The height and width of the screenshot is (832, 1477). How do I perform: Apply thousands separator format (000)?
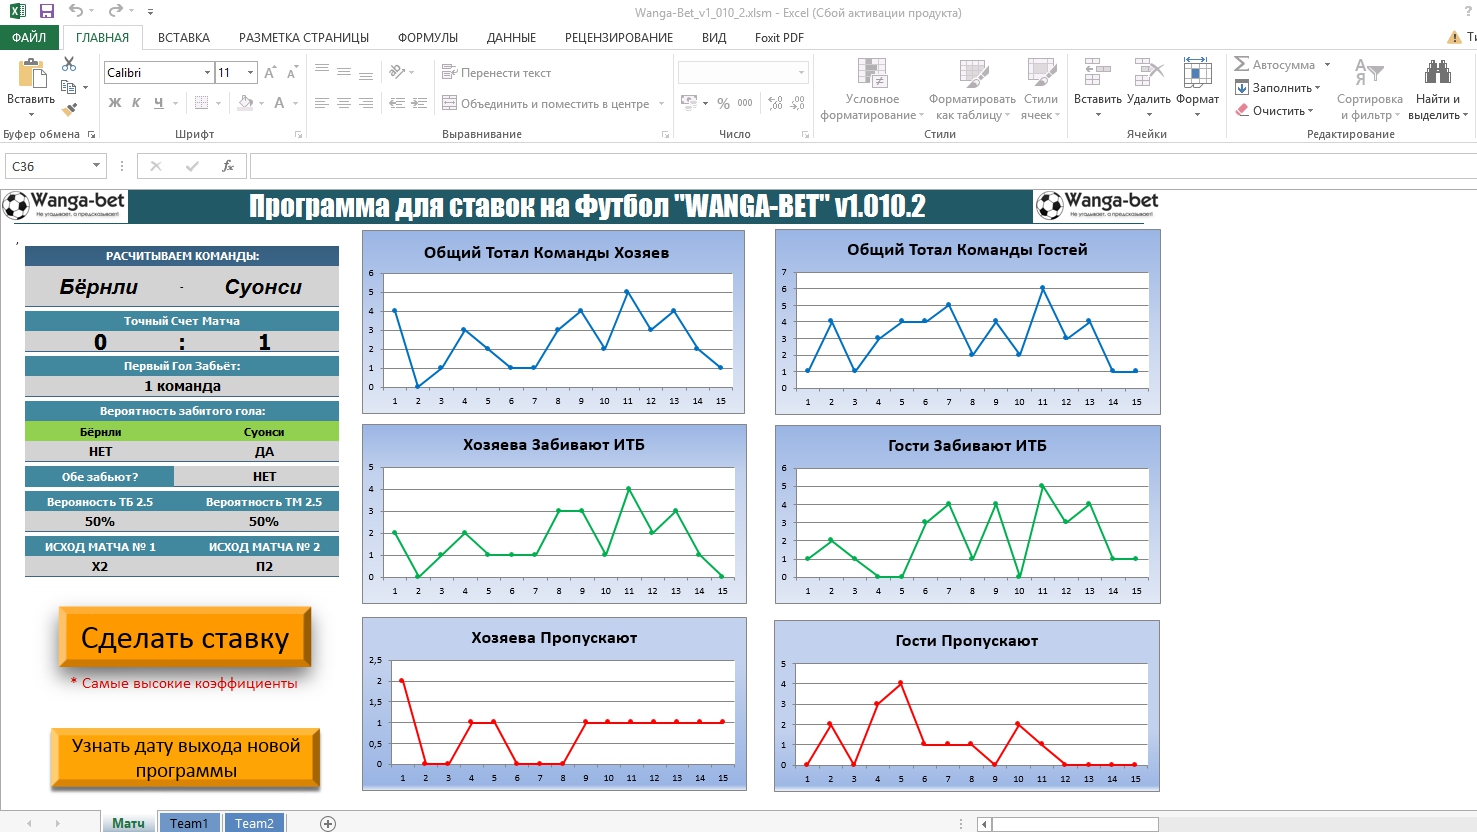pos(745,103)
